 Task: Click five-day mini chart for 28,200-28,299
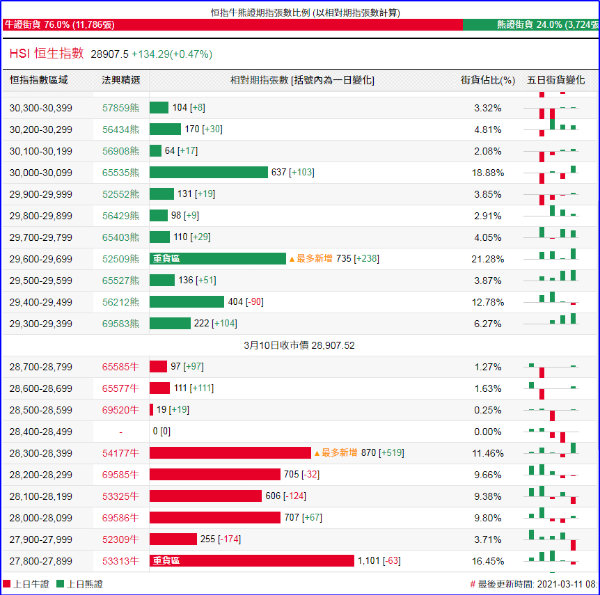coord(551,471)
